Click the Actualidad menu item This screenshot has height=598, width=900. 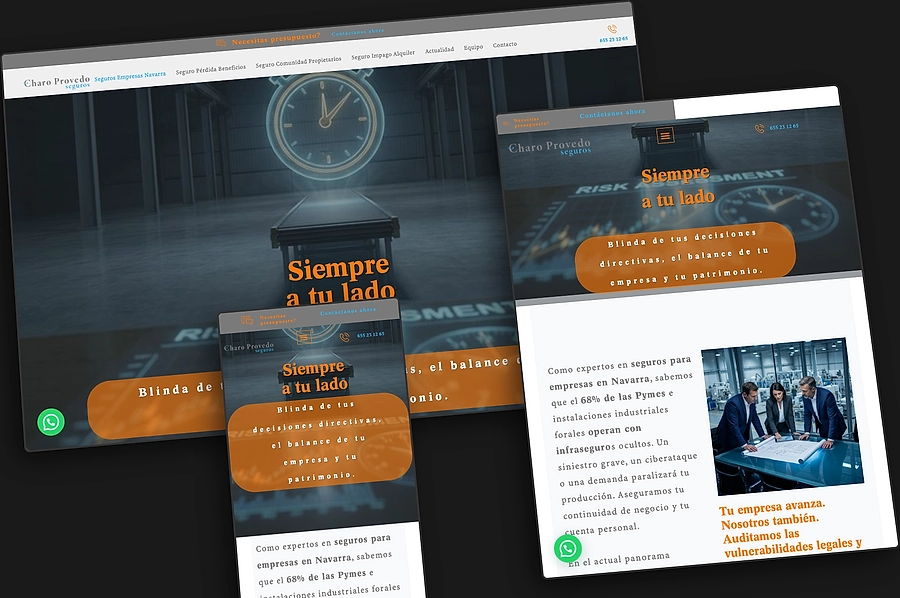pyautogui.click(x=439, y=50)
